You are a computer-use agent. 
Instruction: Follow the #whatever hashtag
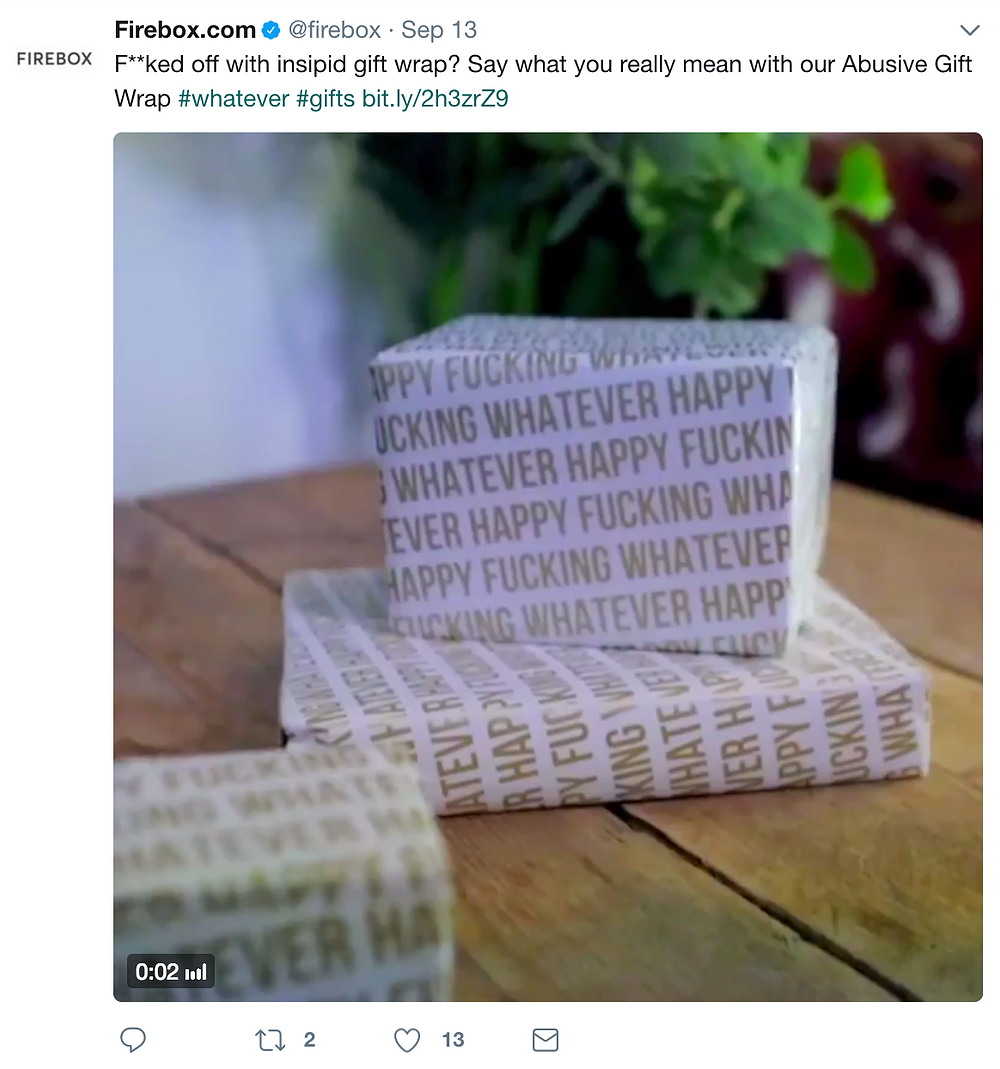coord(234,99)
